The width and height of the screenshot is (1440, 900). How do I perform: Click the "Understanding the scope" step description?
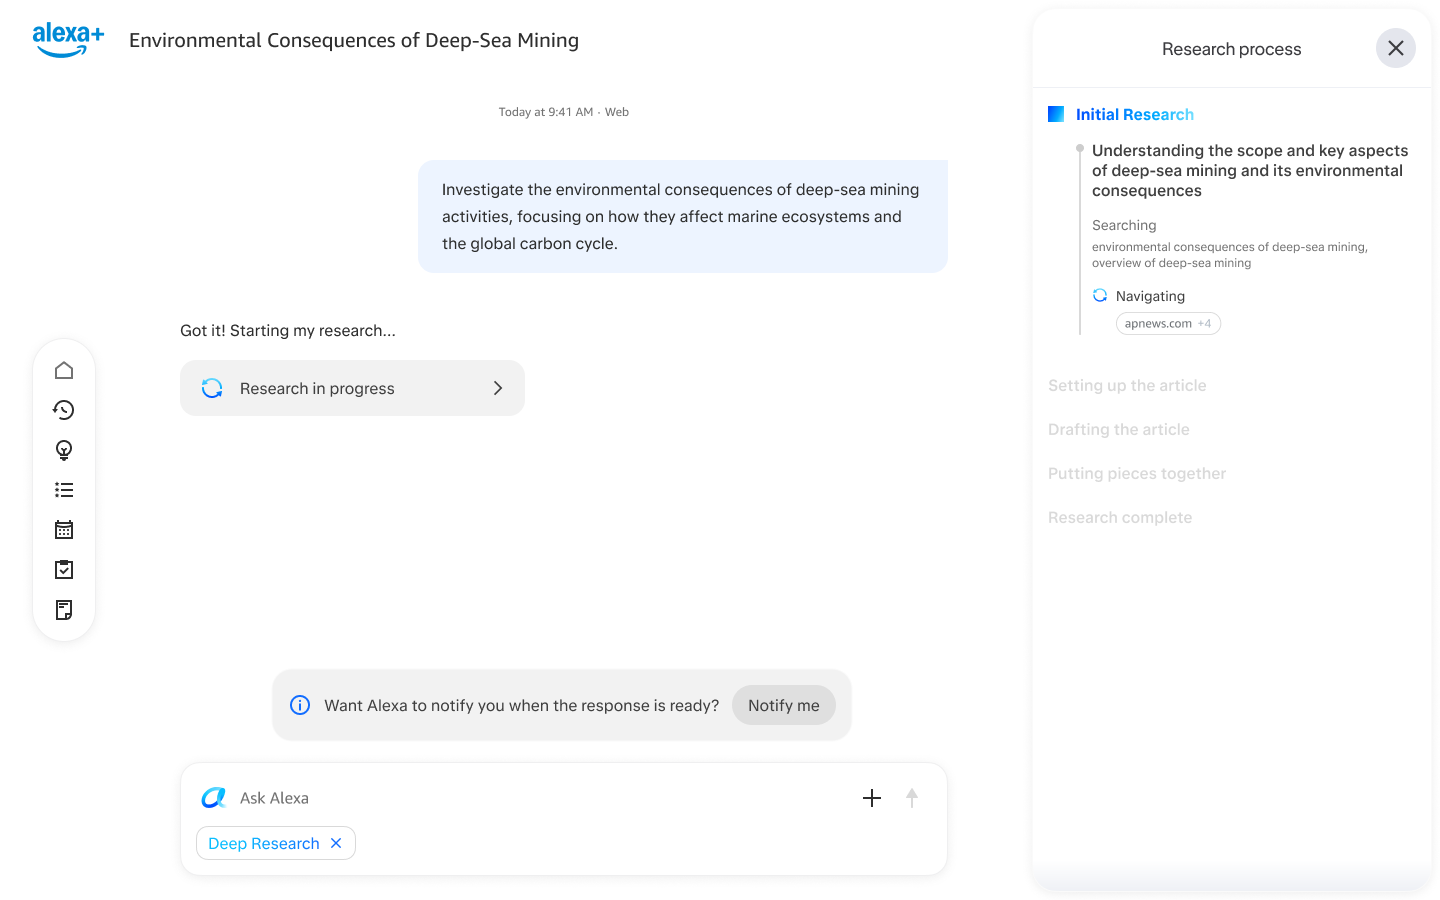tap(1250, 170)
